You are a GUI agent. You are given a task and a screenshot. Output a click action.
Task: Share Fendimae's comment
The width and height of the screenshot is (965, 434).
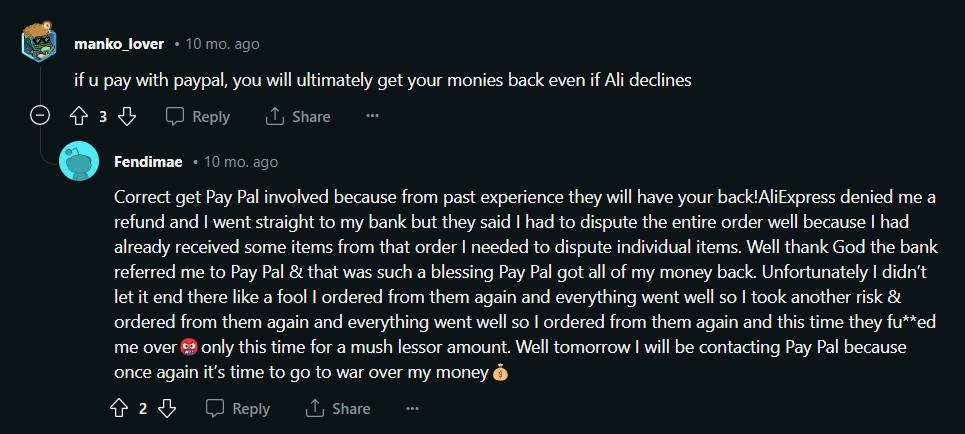tap(338, 408)
